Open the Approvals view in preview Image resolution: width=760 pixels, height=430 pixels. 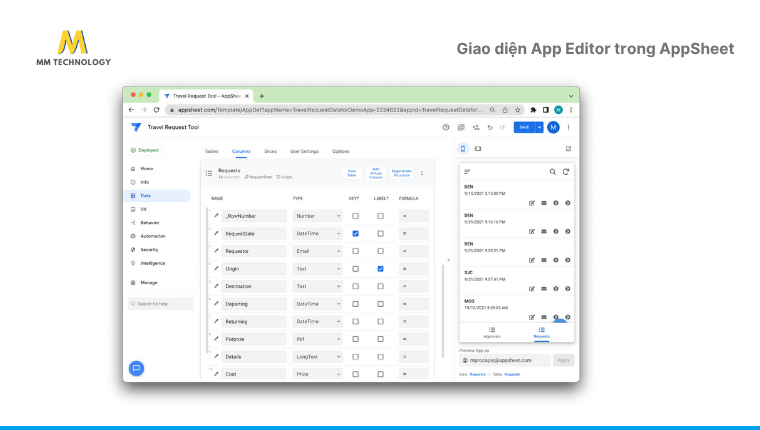[492, 333]
